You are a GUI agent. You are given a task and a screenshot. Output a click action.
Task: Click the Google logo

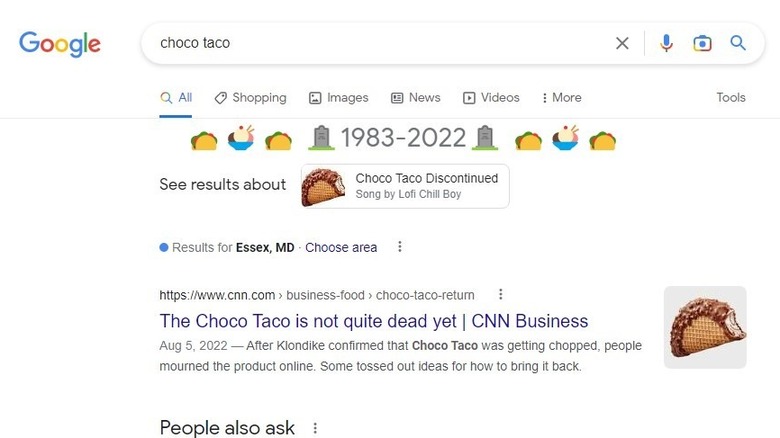(x=60, y=44)
